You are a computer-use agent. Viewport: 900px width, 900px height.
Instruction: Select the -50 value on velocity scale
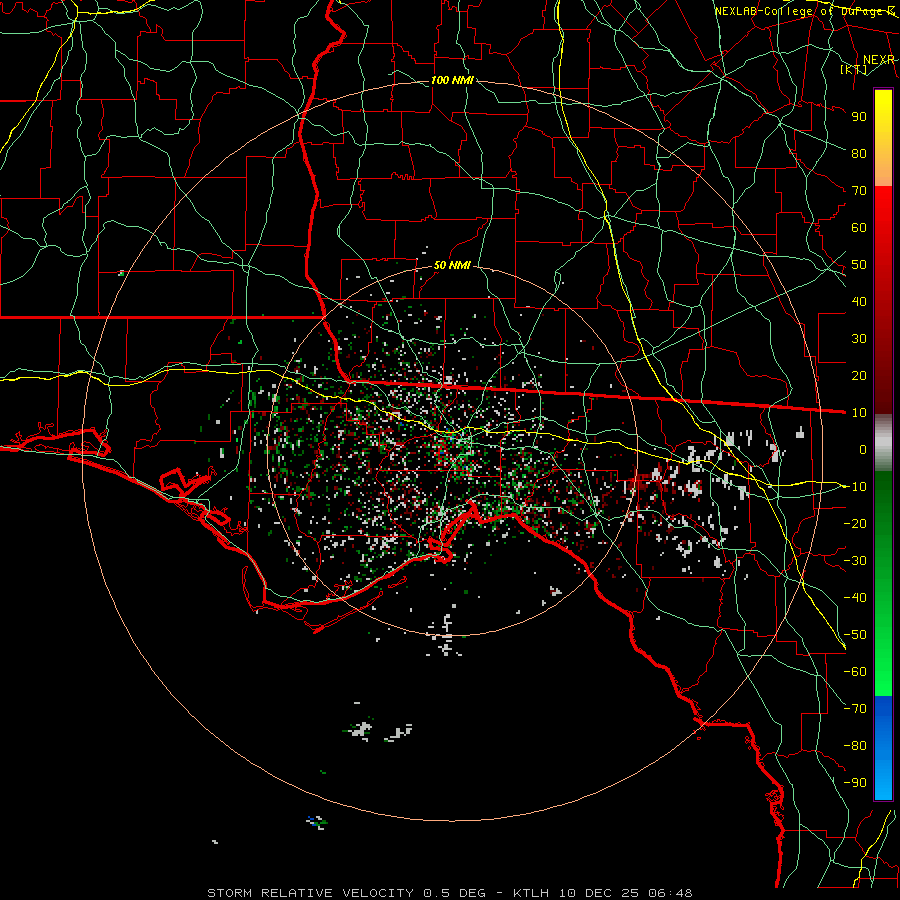pos(855,635)
